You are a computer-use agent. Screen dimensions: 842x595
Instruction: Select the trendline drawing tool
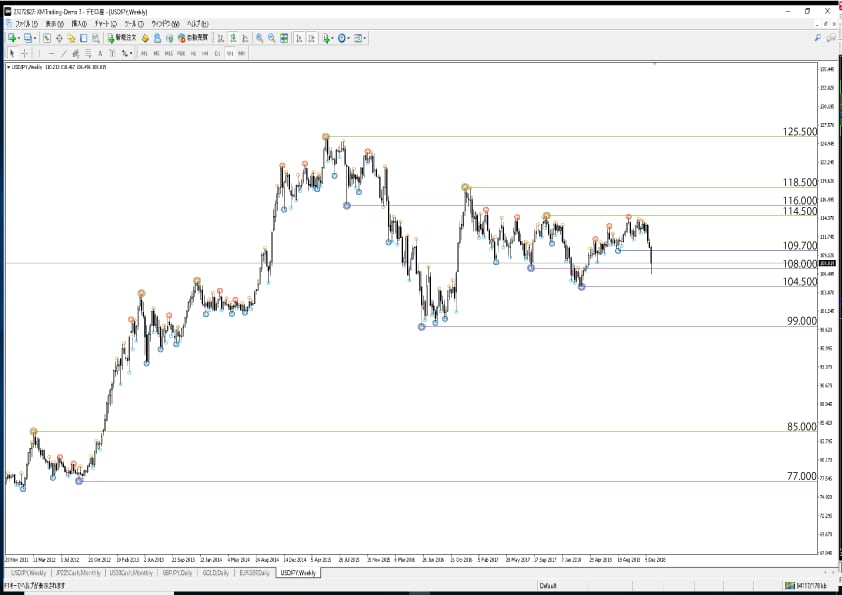pyautogui.click(x=63, y=53)
